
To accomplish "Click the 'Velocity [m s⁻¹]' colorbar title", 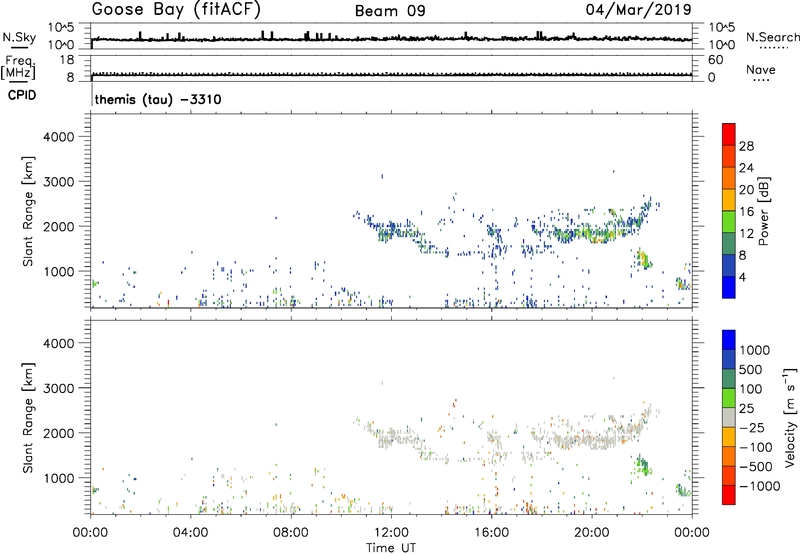I will tap(790, 417).
